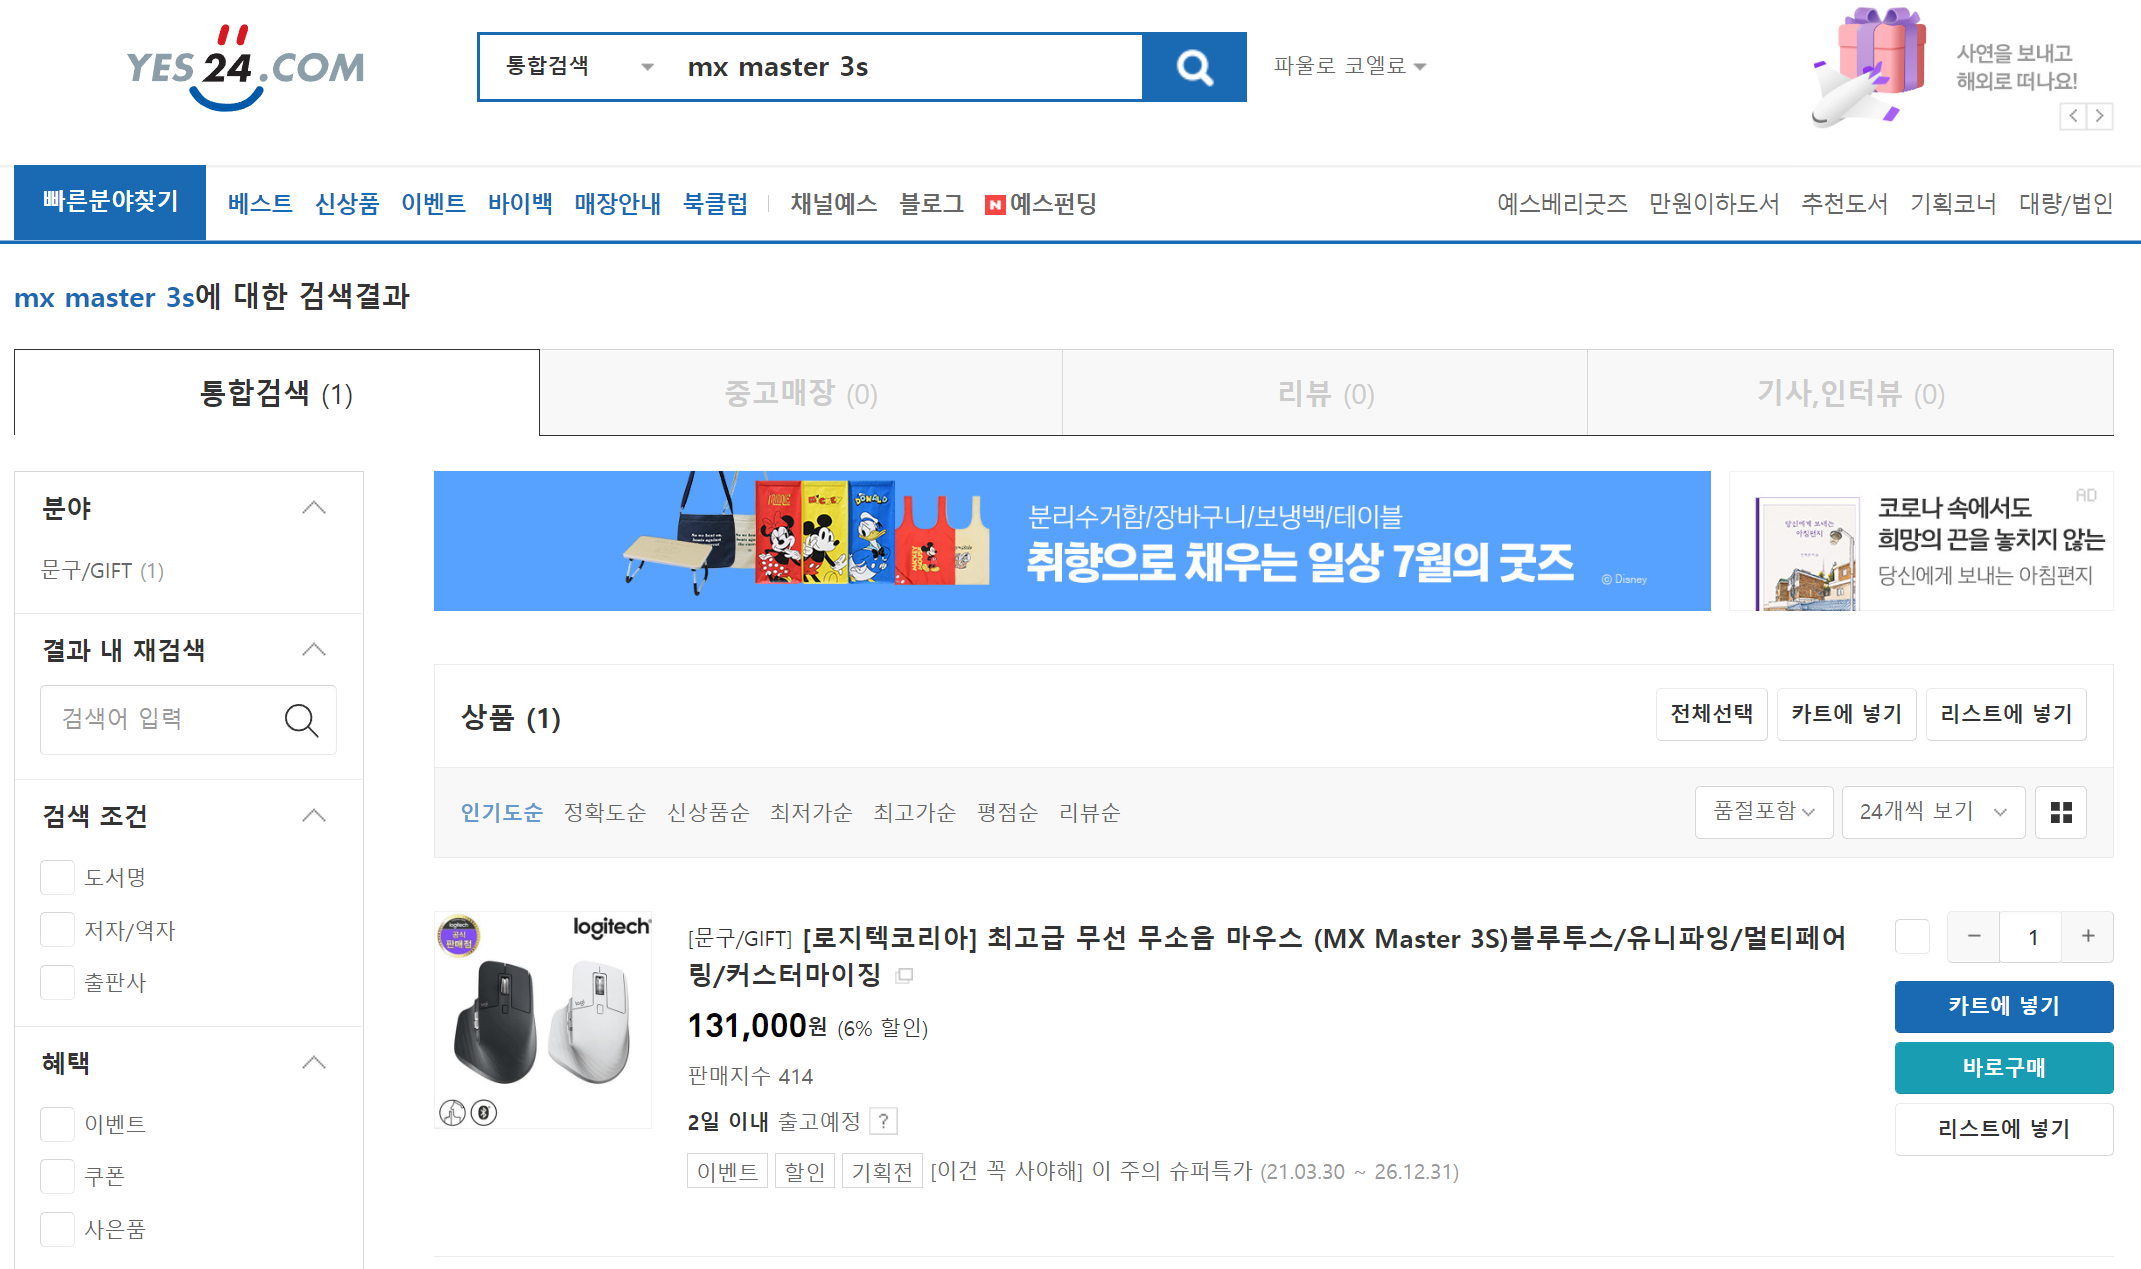Collapse the 분야 filter section

tap(314, 508)
